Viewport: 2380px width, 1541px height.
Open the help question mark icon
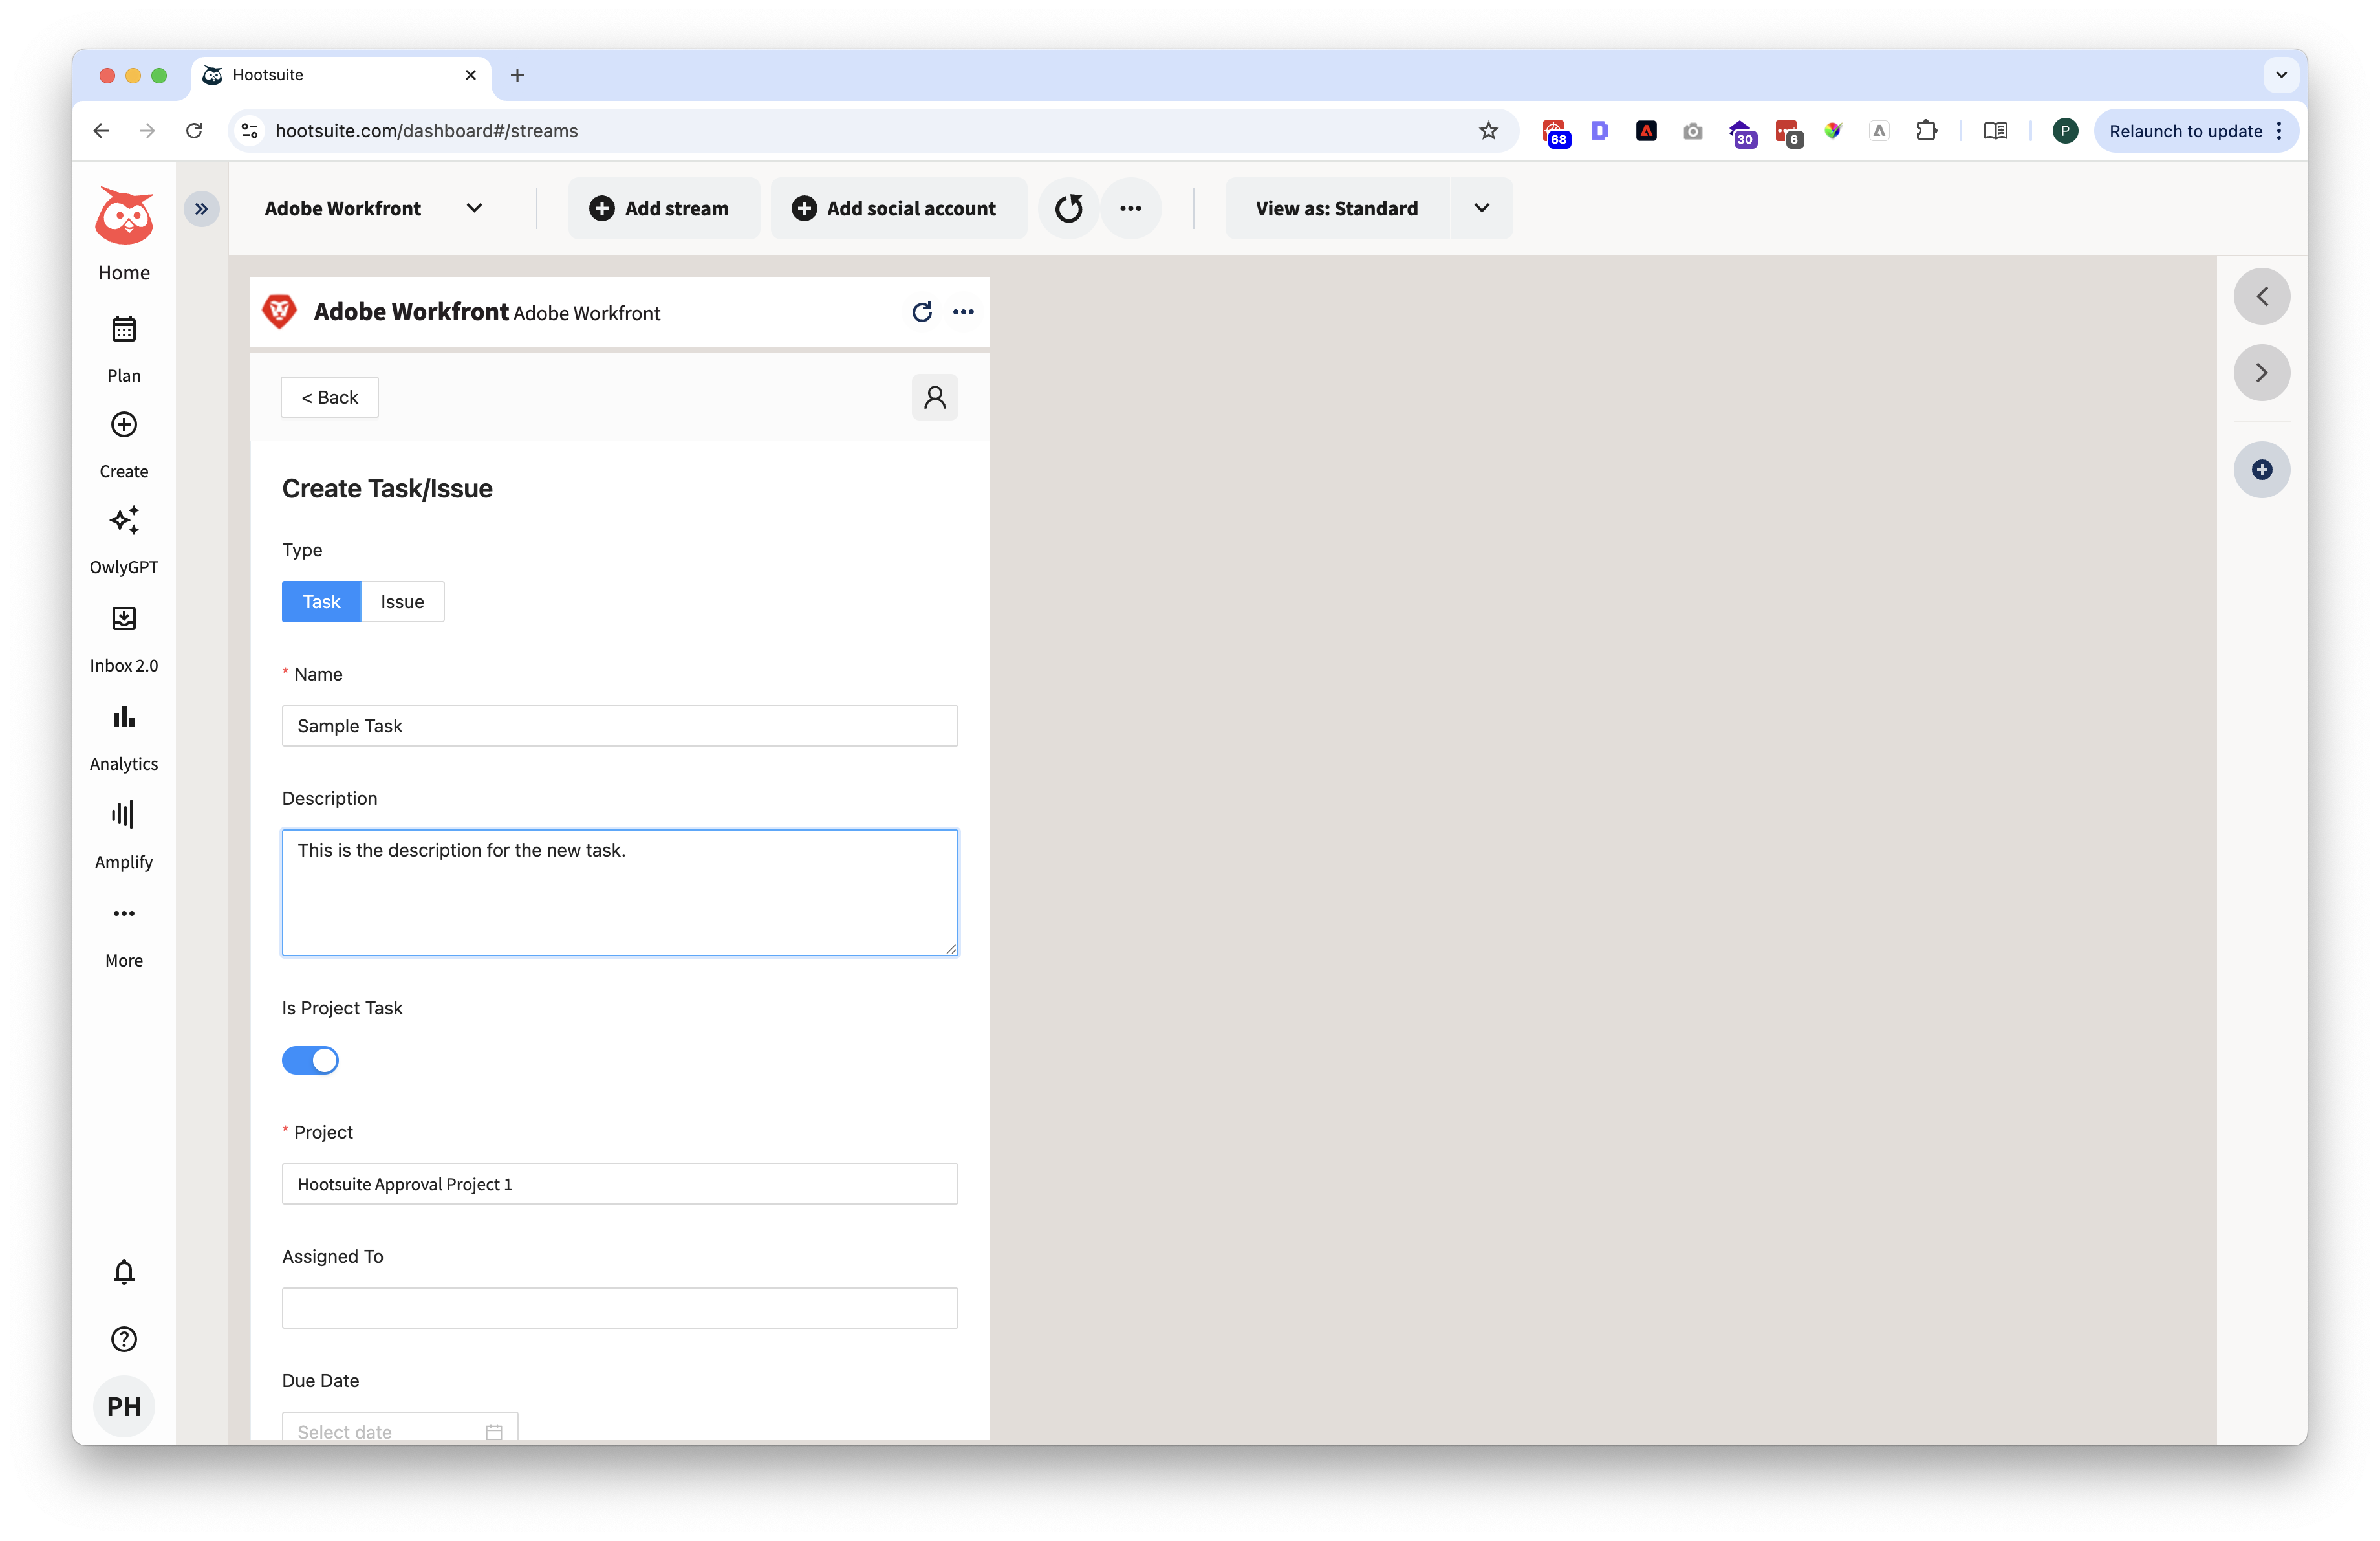click(124, 1339)
